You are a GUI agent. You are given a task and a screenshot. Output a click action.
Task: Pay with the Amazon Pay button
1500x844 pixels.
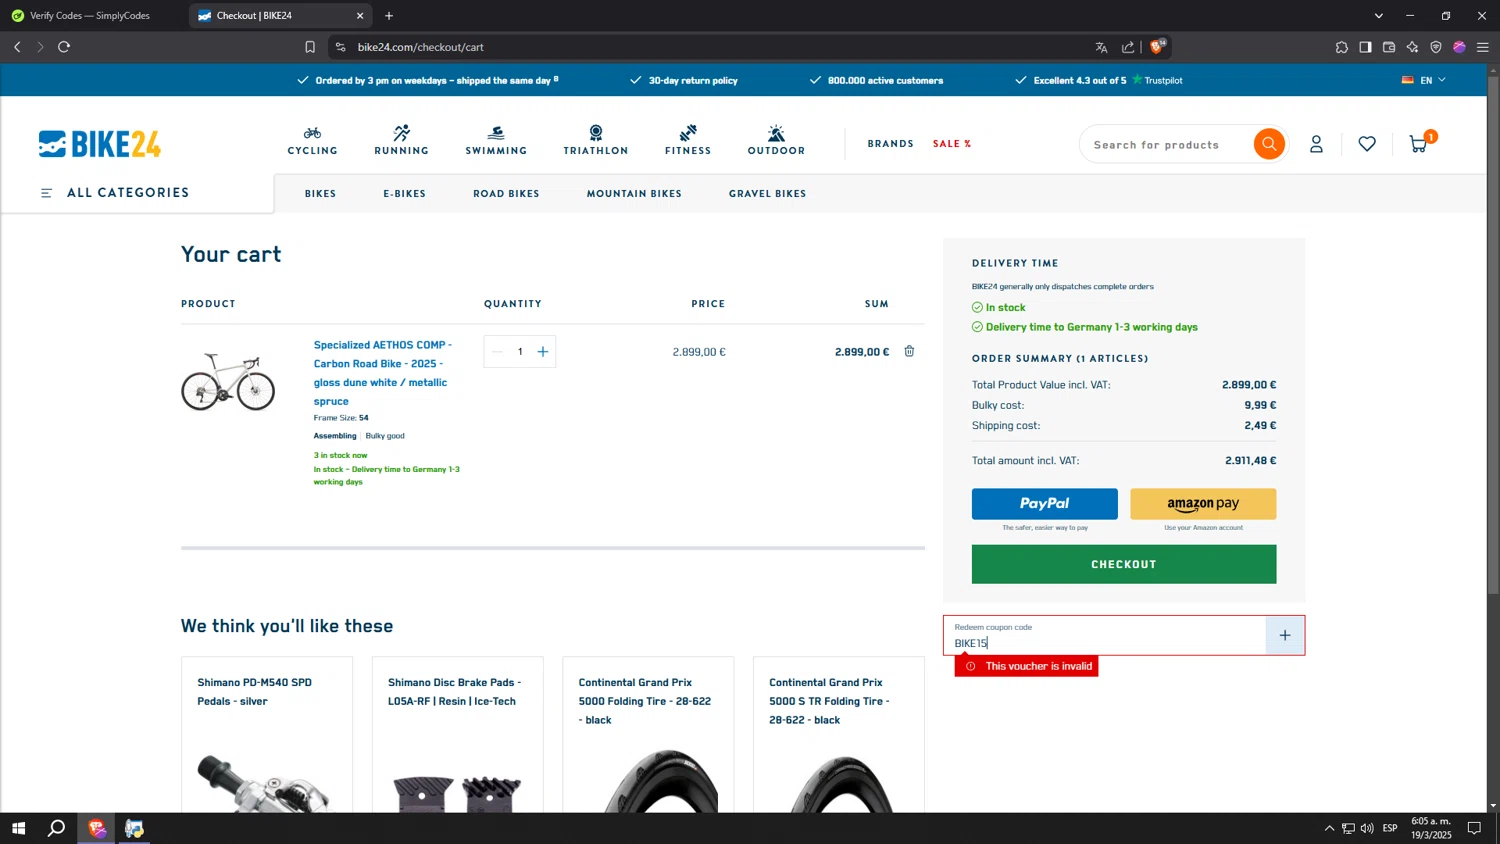tap(1203, 504)
